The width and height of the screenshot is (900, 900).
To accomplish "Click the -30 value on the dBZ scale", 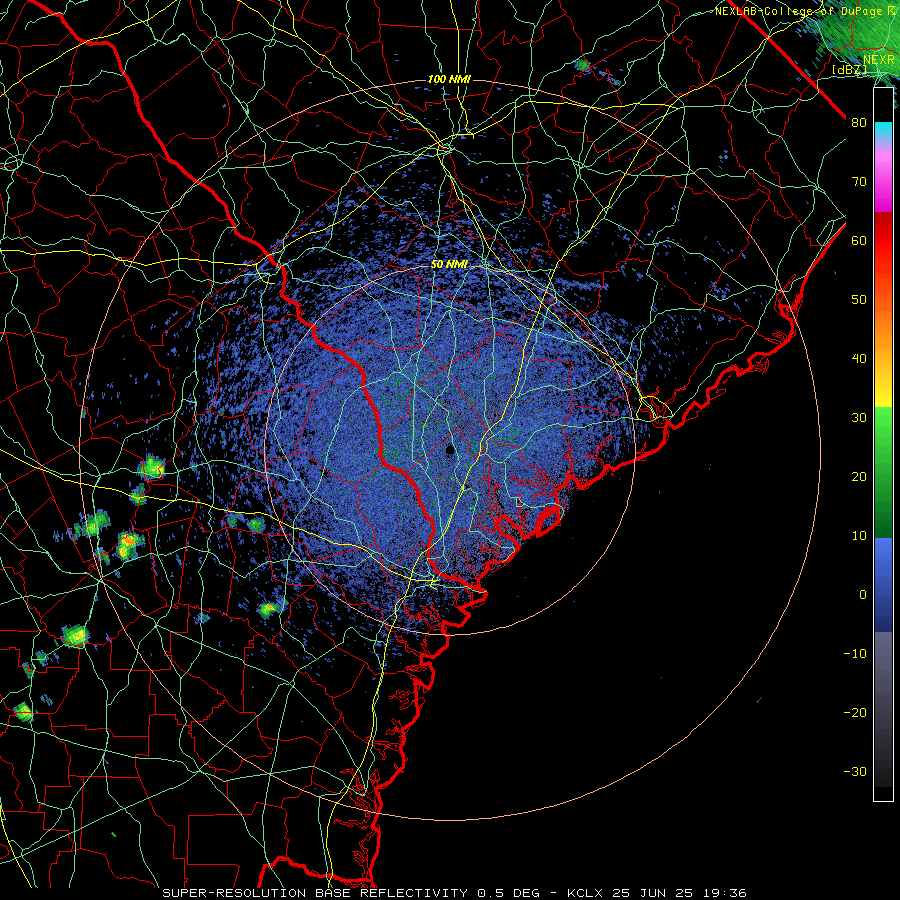I will 855,771.
